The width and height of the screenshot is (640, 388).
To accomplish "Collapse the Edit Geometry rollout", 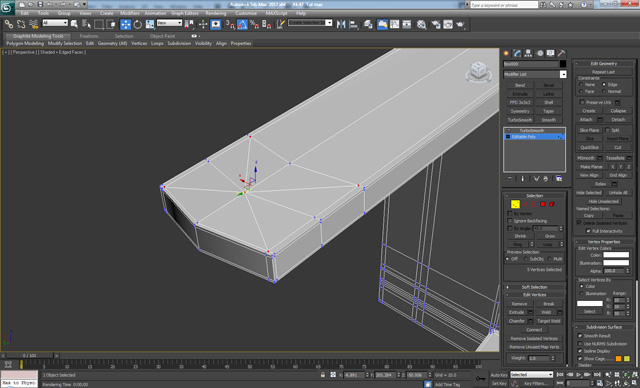I will [x=604, y=64].
